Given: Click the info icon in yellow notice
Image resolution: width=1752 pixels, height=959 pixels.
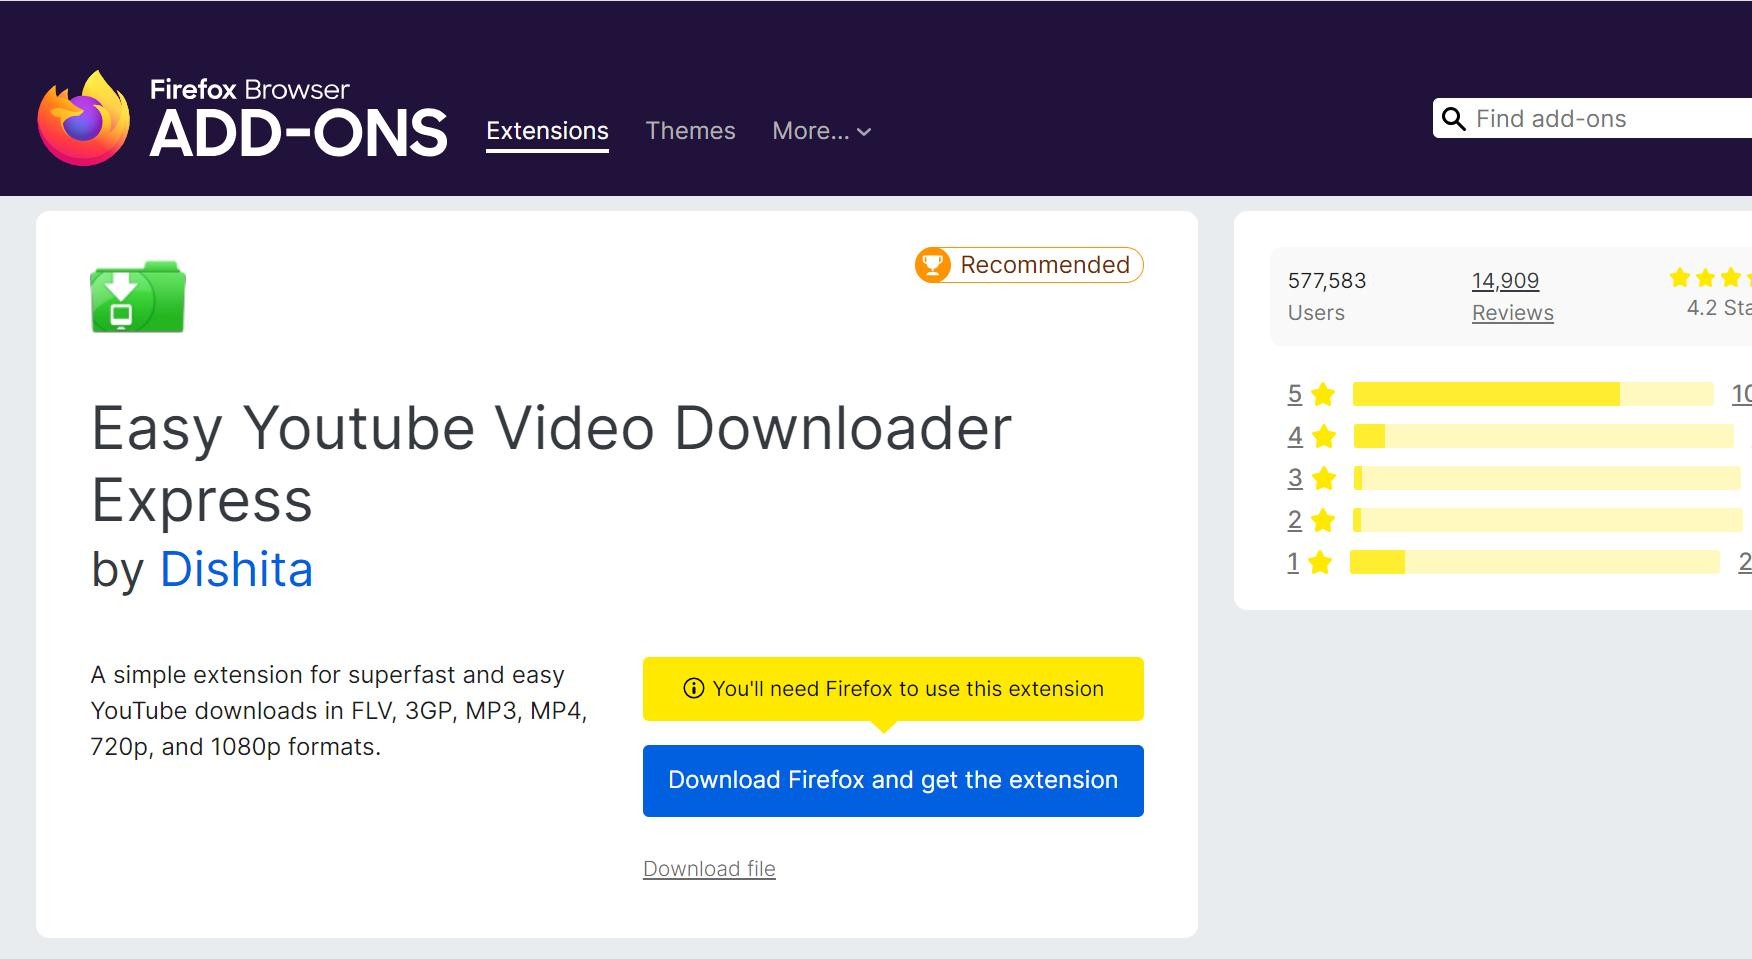Looking at the screenshot, I should pos(693,688).
